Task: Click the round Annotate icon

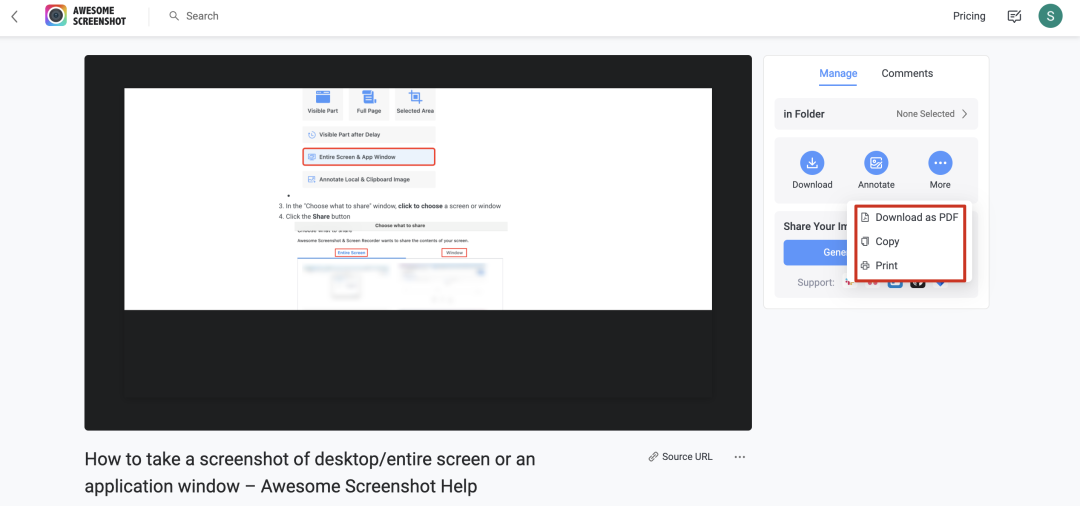Action: 876,163
